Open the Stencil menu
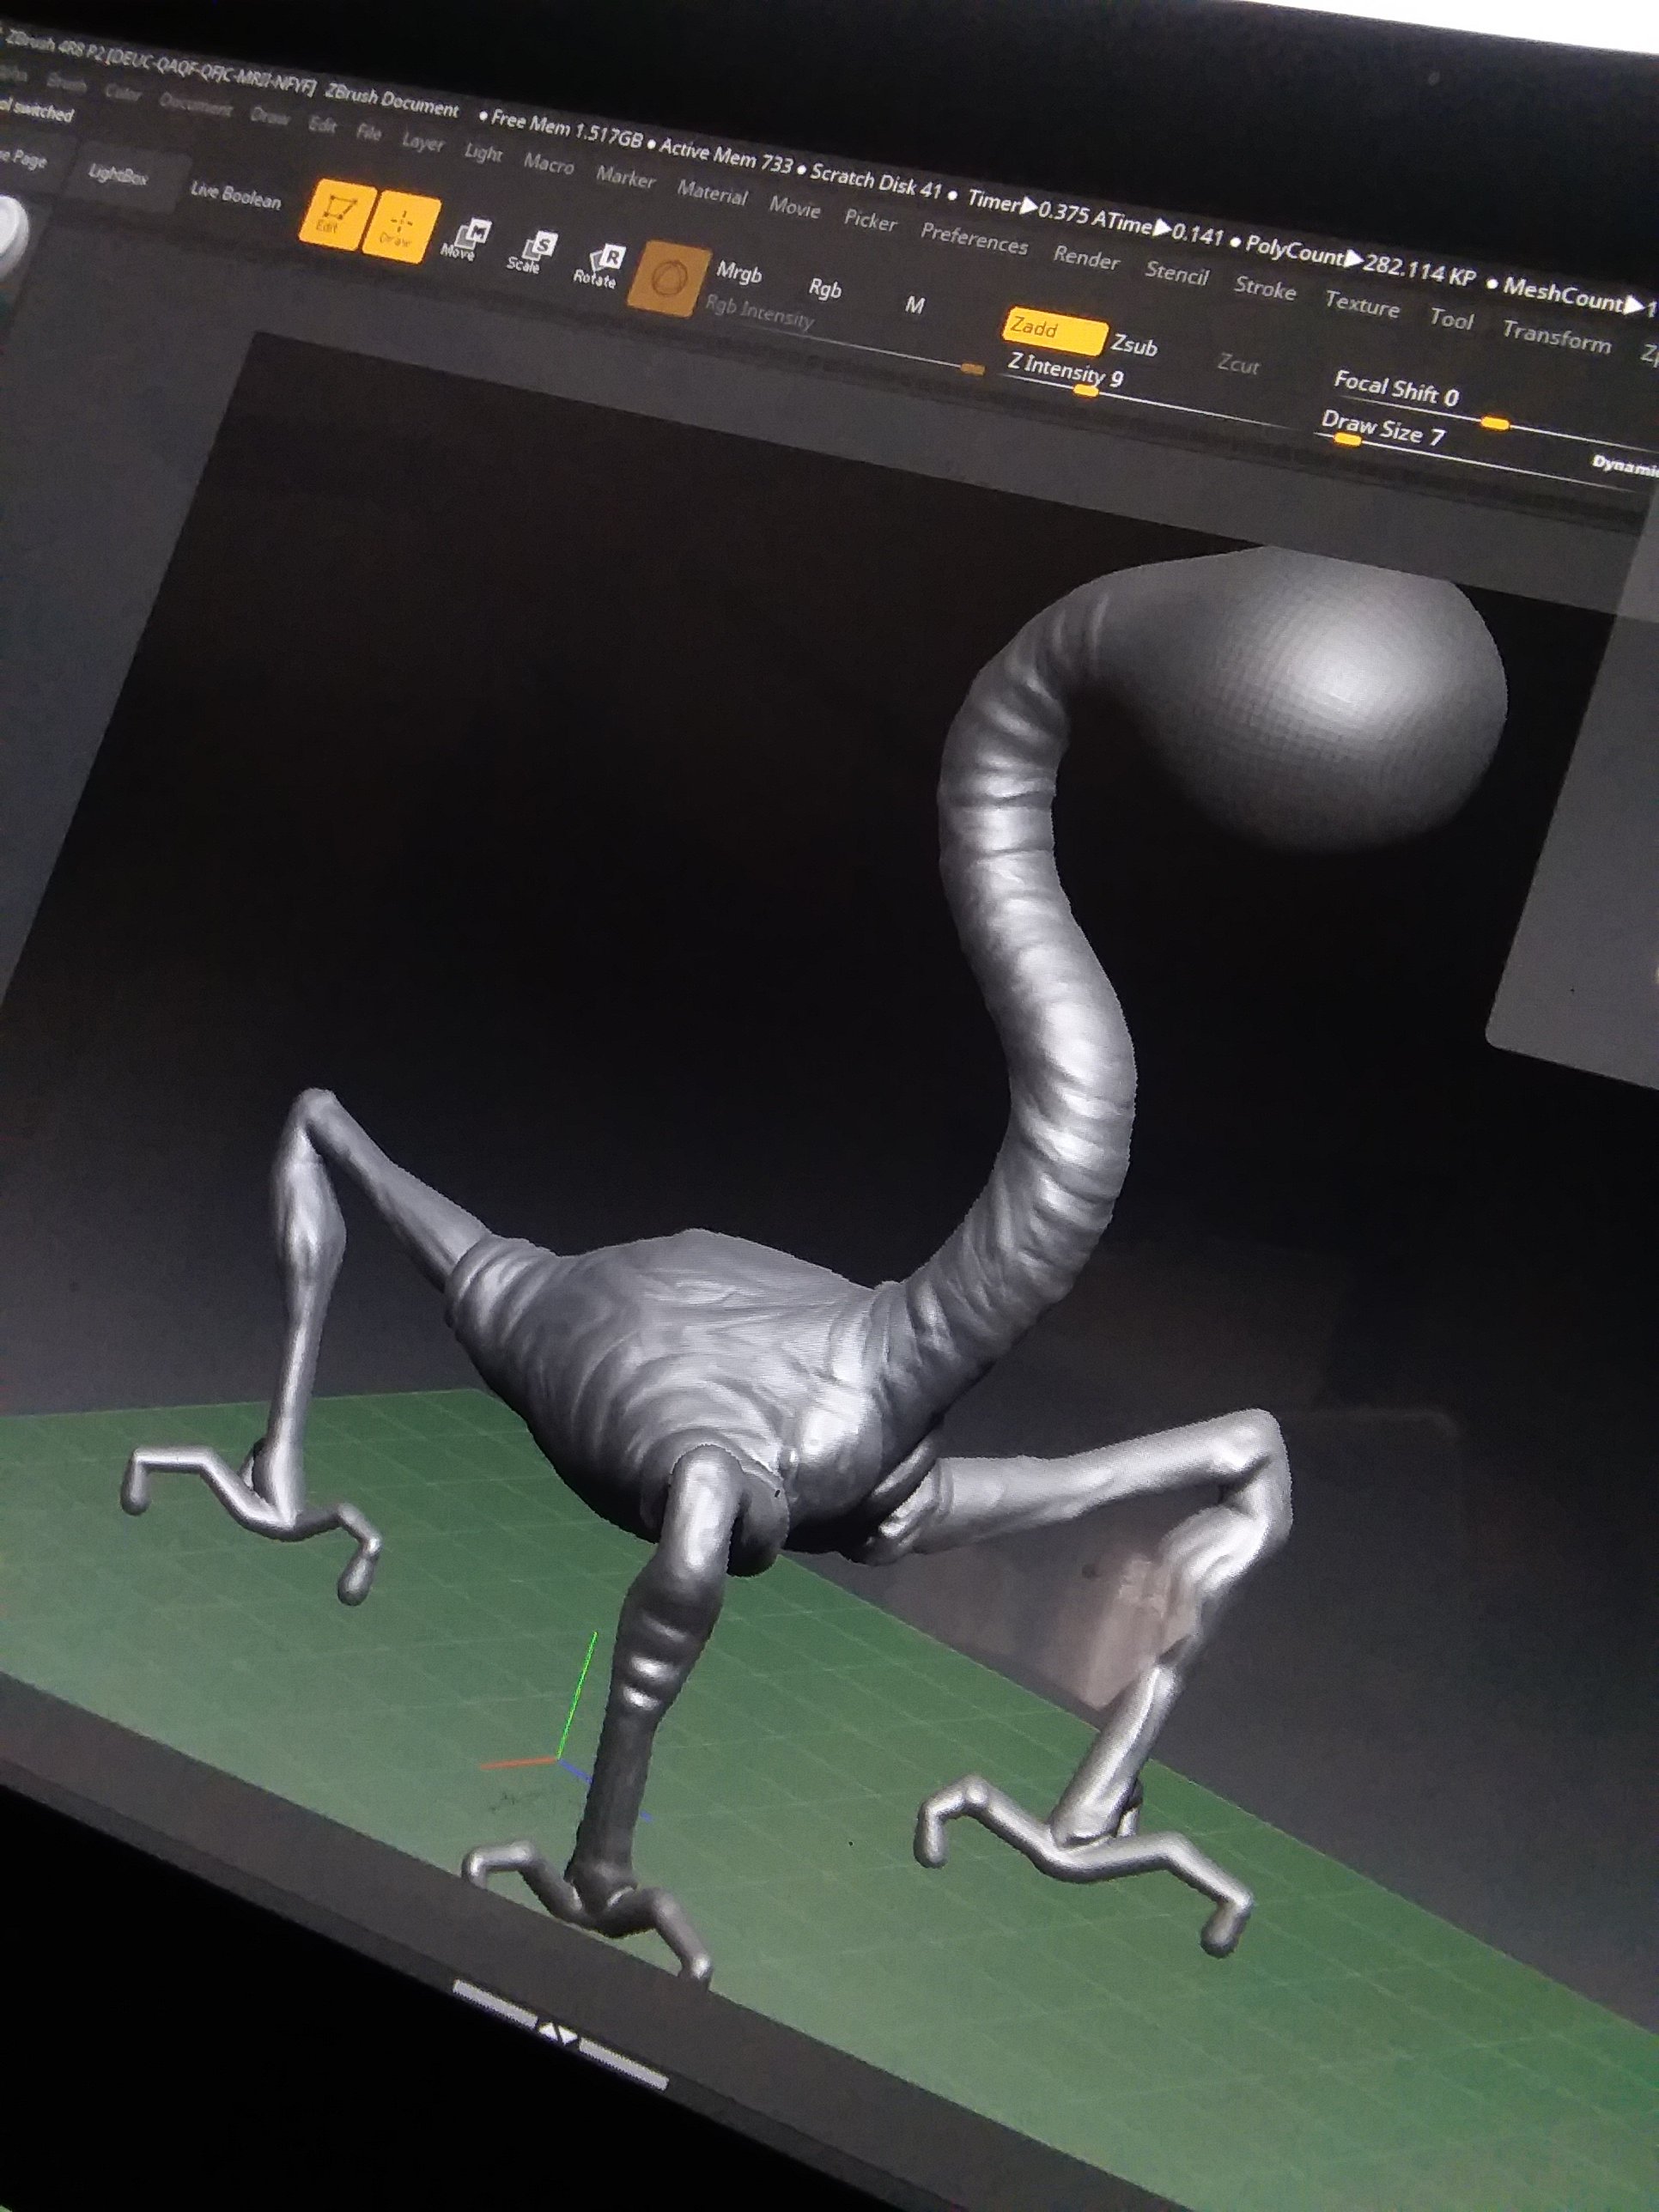 tap(1177, 274)
